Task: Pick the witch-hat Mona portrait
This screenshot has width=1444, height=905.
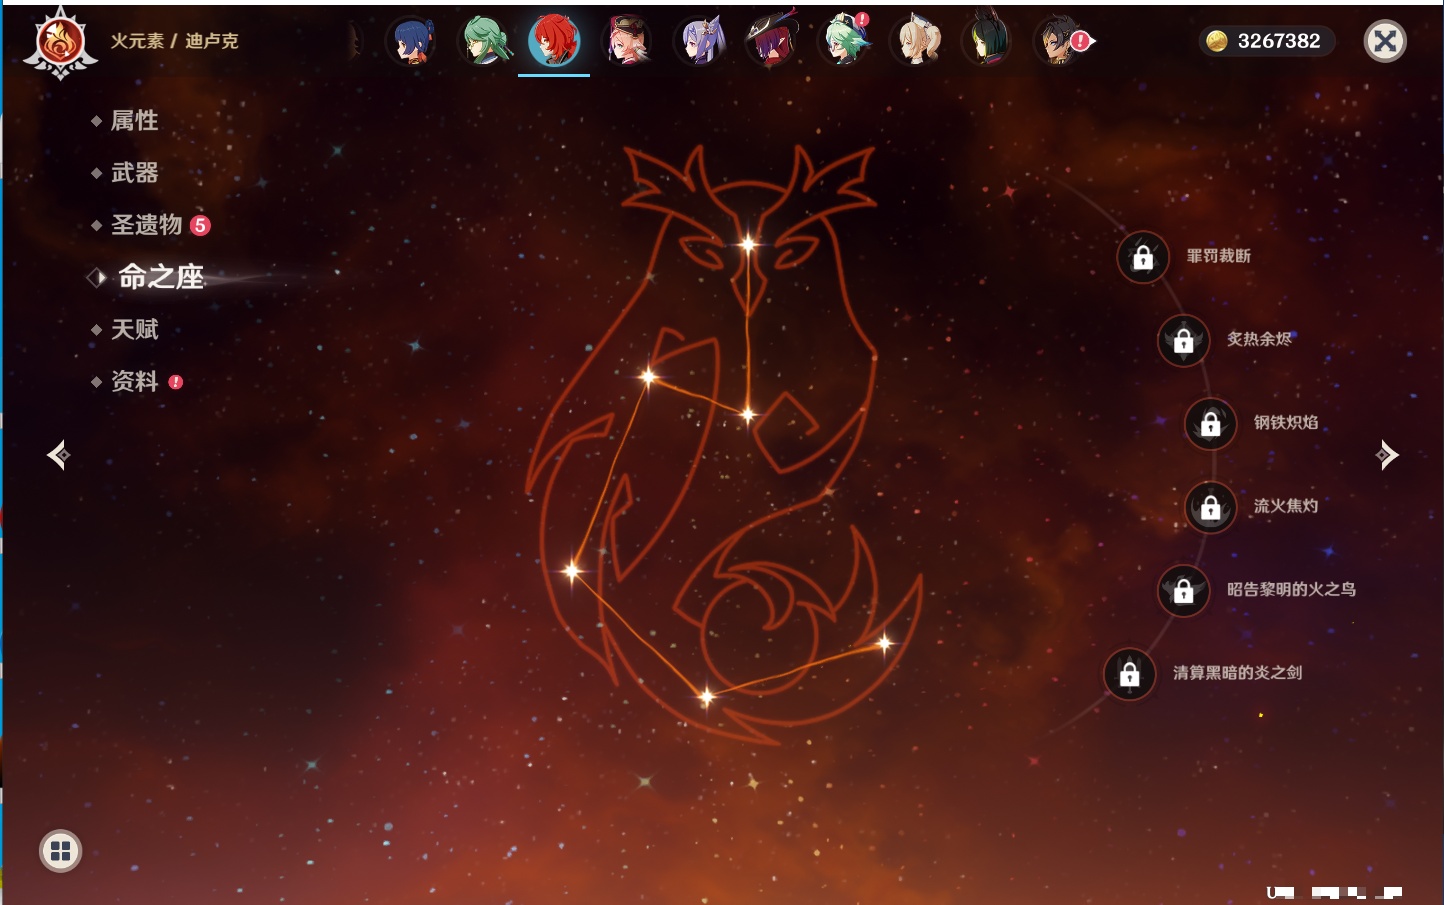Action: pos(771,41)
